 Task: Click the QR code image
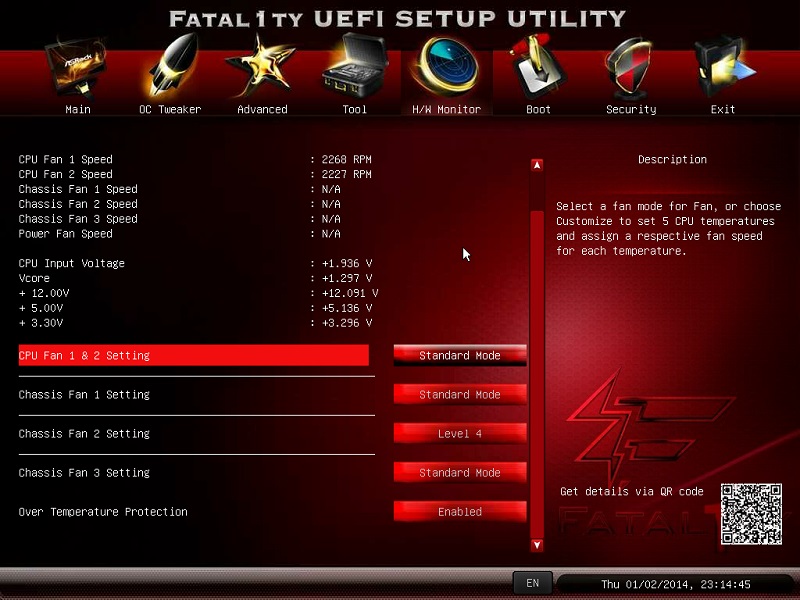(x=750, y=514)
